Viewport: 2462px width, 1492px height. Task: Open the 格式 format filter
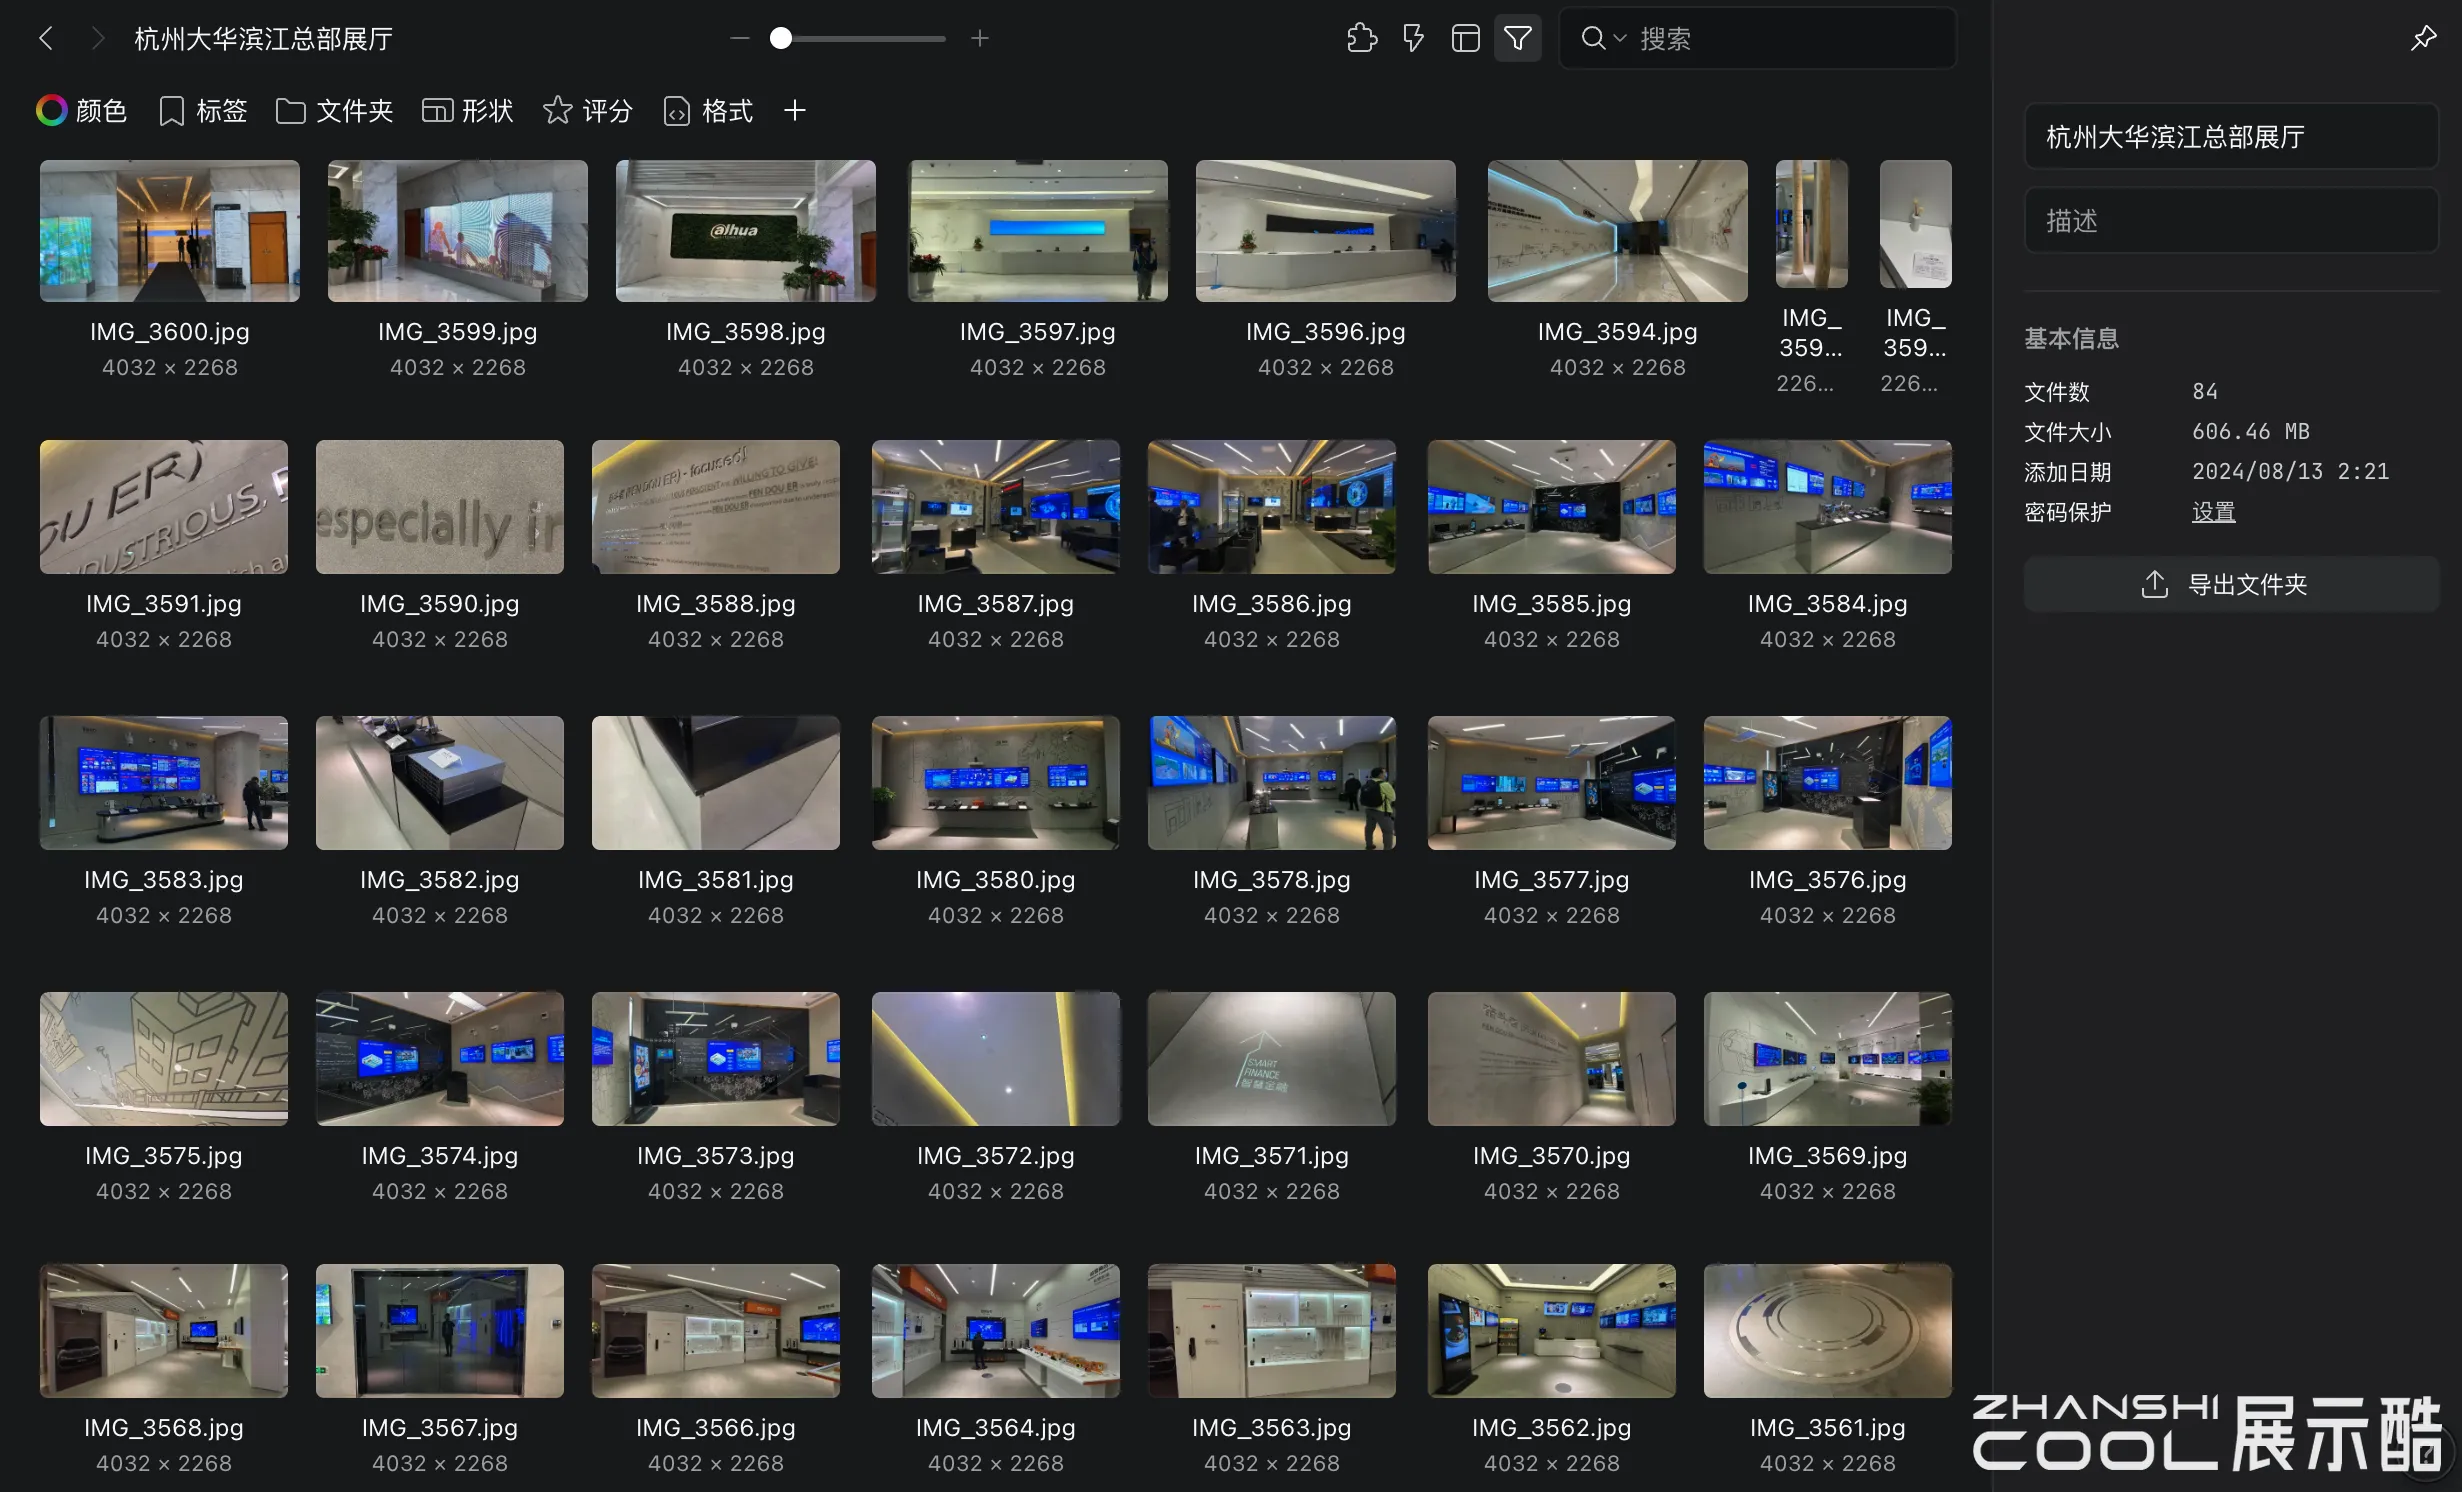point(708,110)
